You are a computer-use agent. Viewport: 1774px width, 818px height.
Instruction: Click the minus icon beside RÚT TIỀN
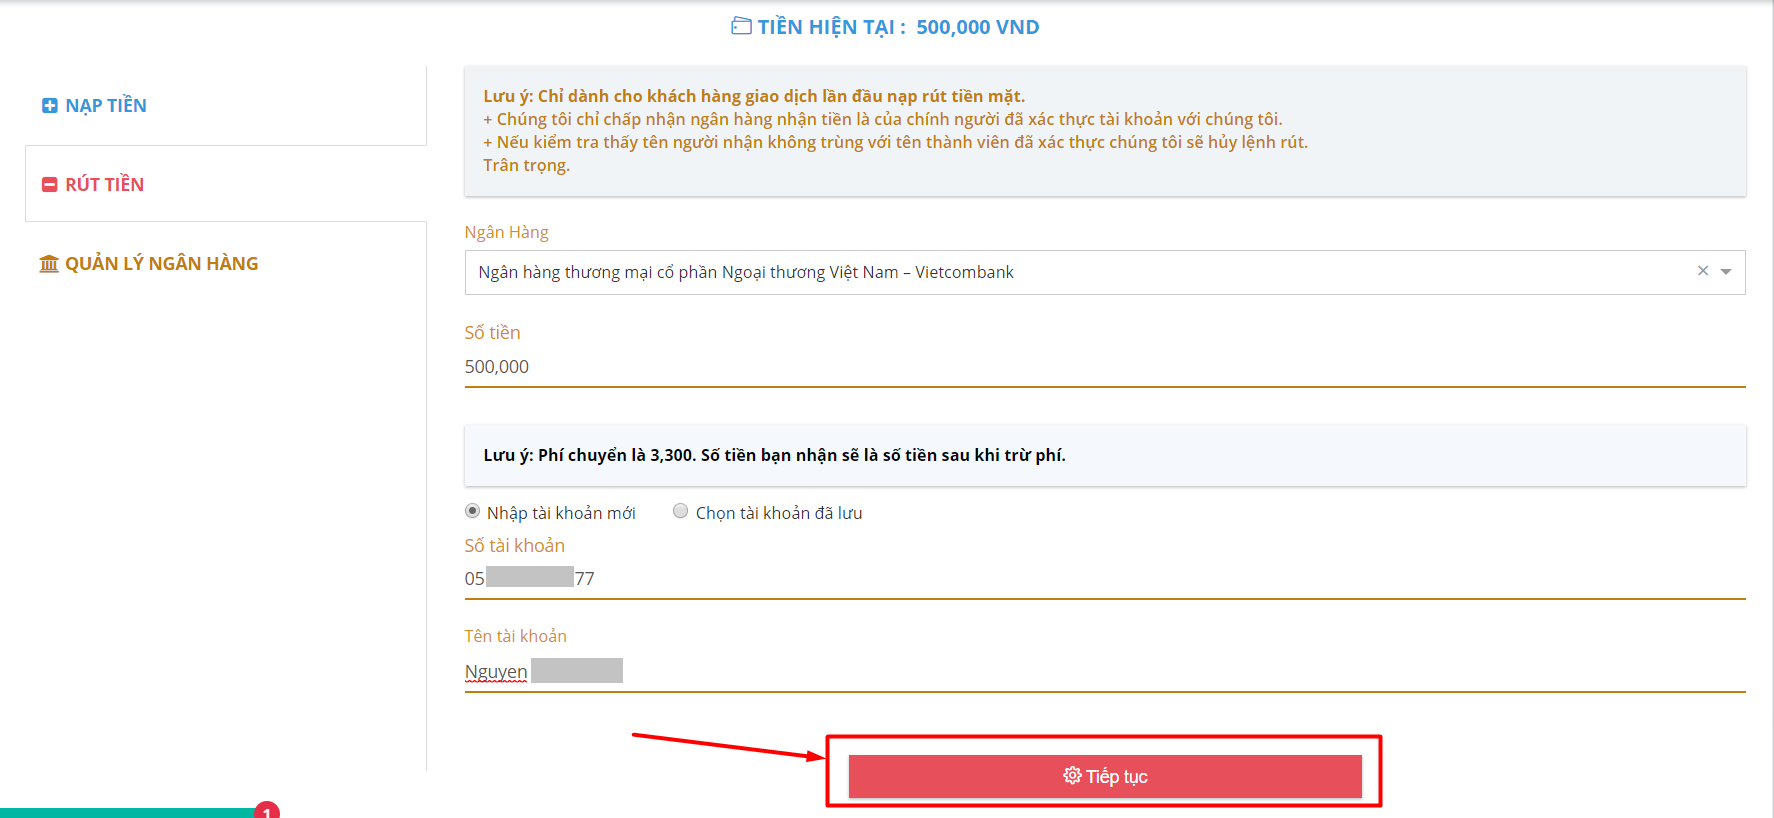coord(50,185)
